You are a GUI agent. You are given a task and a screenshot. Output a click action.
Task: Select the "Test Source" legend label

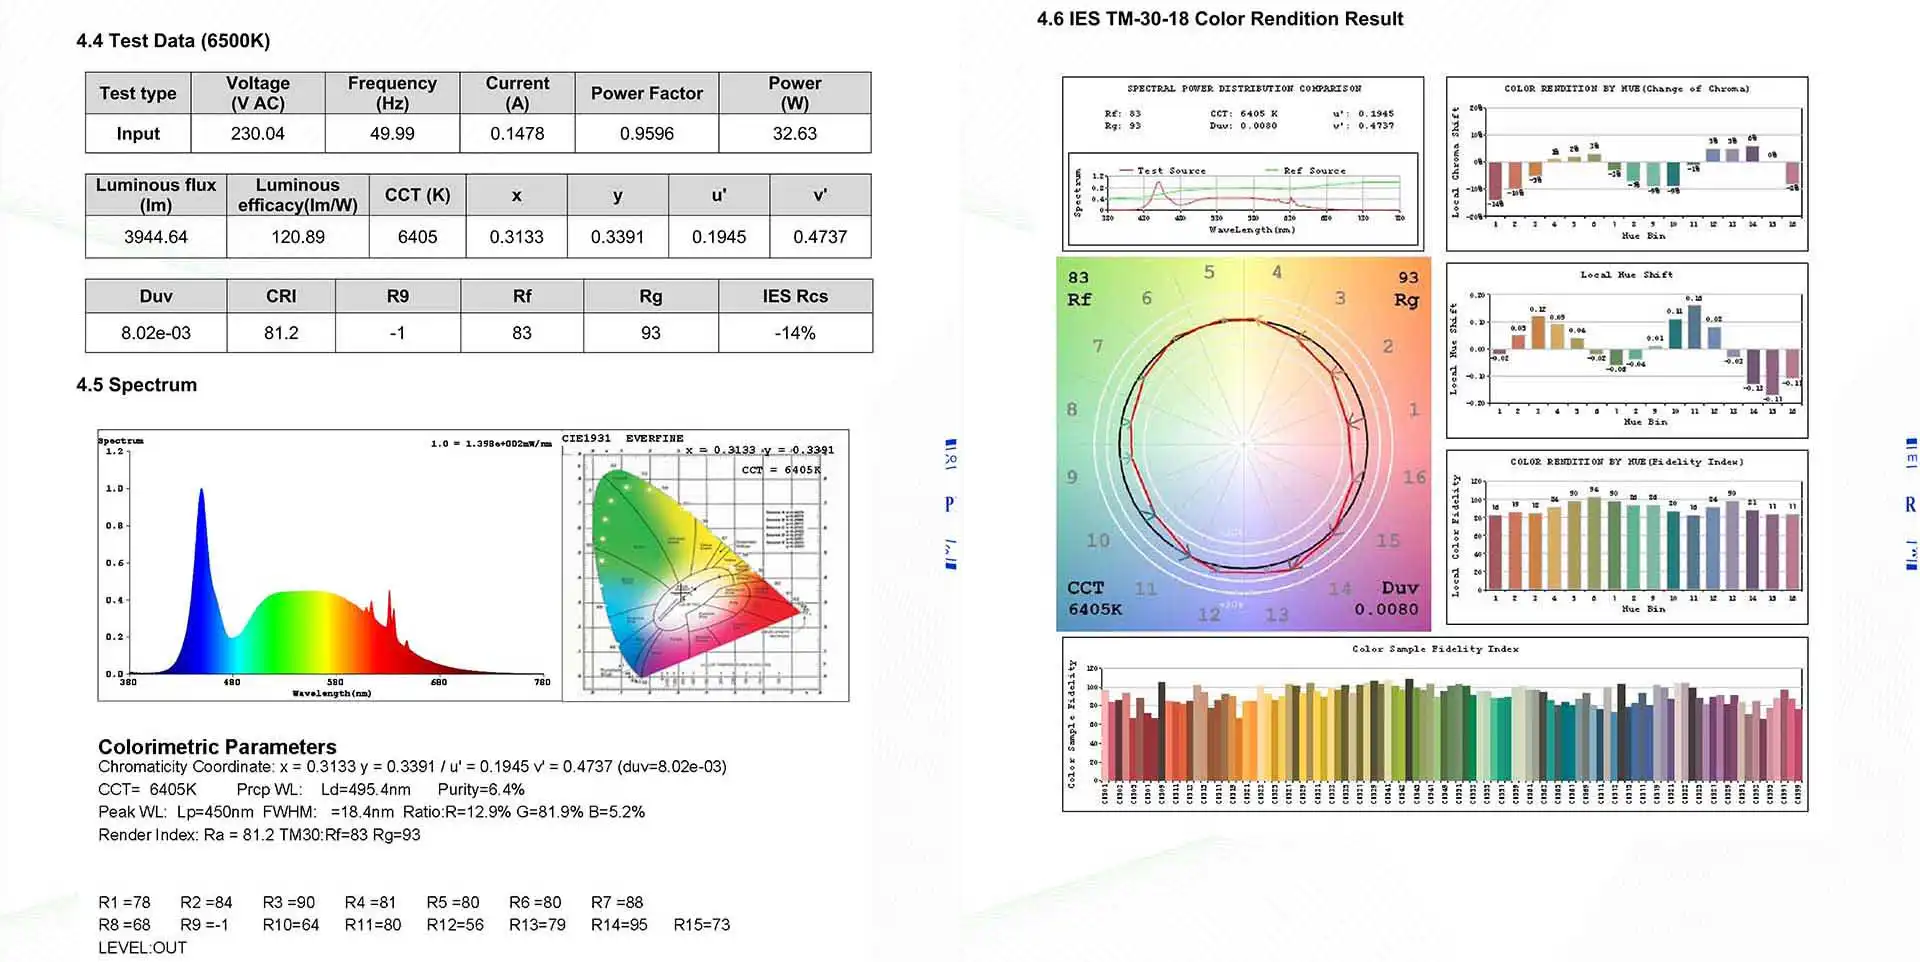pyautogui.click(x=1171, y=171)
